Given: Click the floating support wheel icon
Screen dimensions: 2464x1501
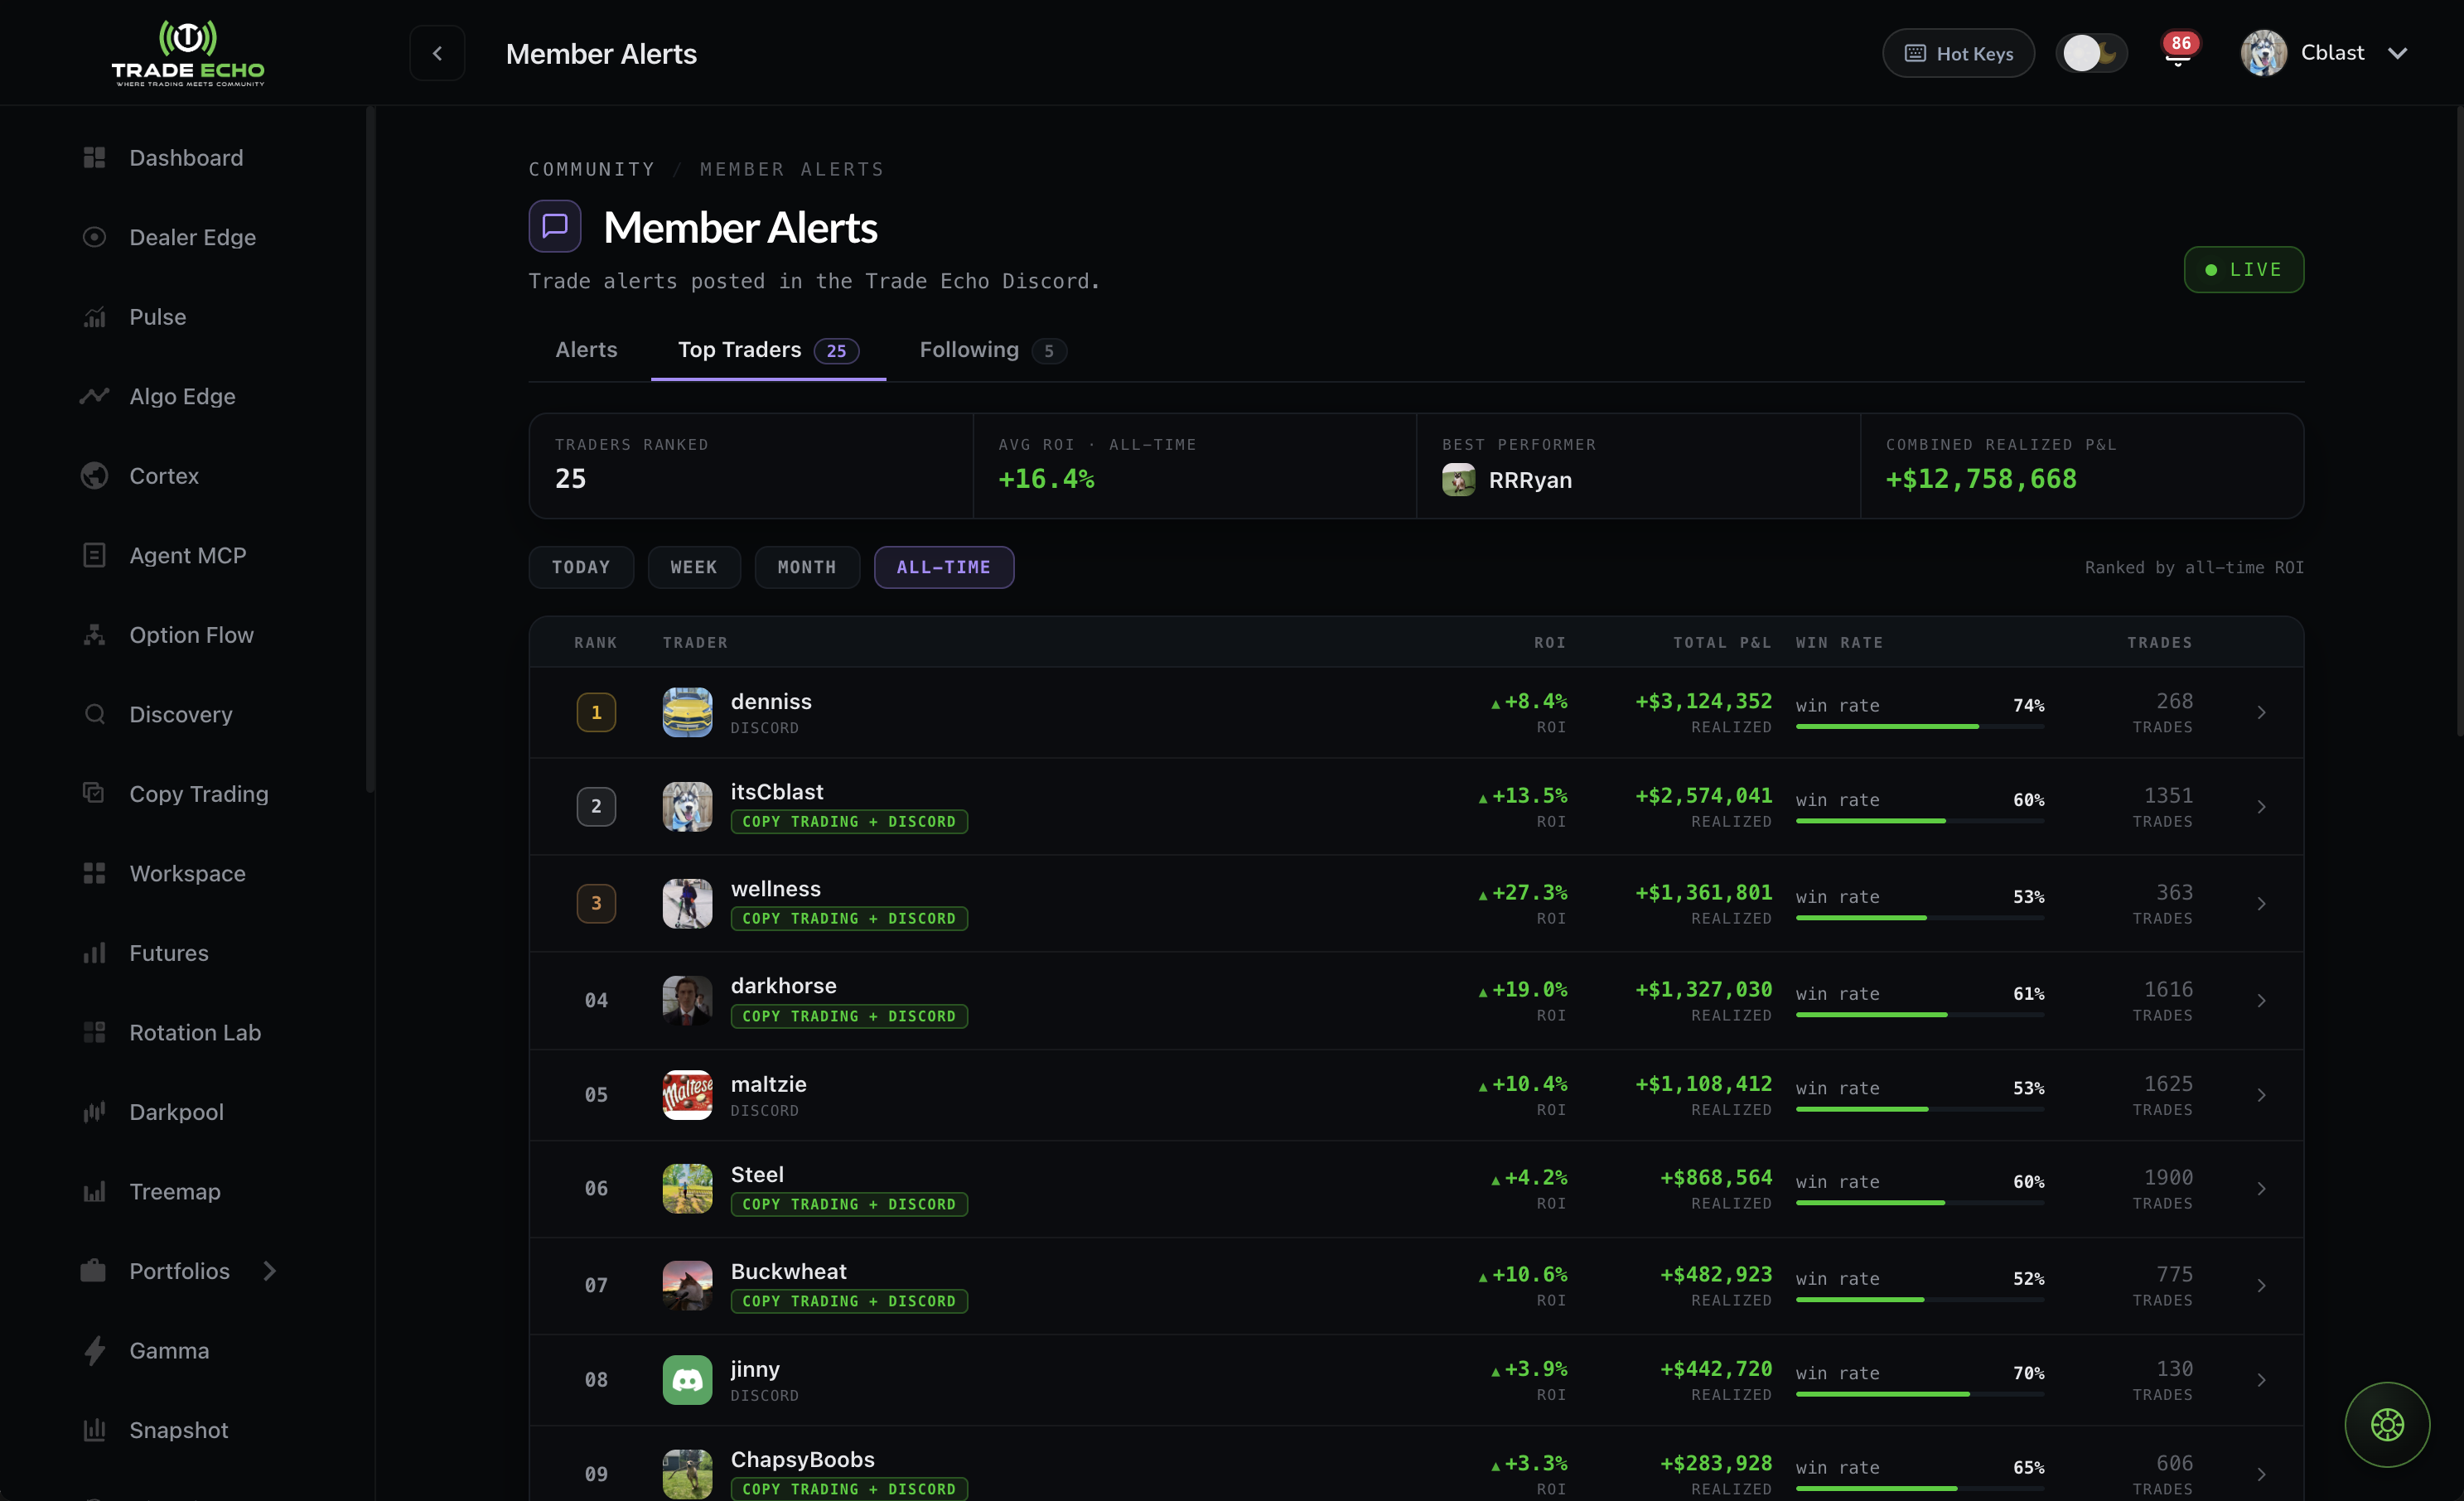Looking at the screenshot, I should tap(2387, 1424).
